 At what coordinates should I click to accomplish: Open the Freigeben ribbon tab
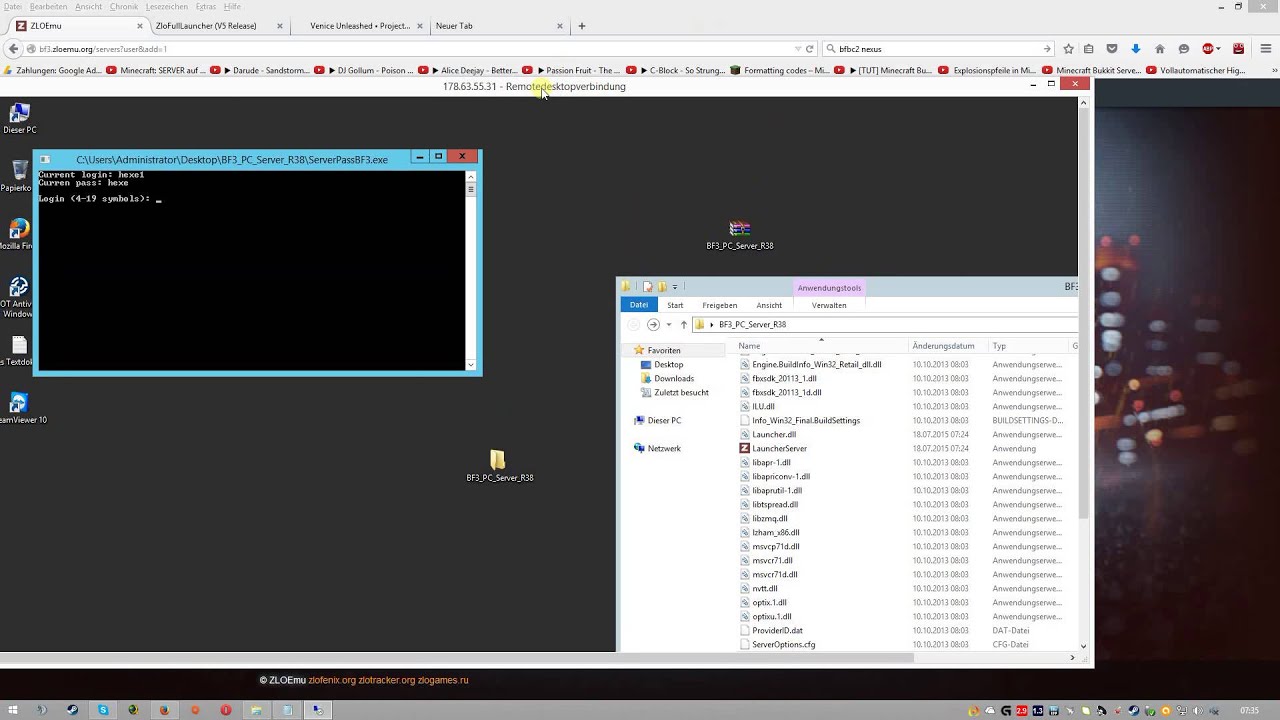pyautogui.click(x=719, y=305)
